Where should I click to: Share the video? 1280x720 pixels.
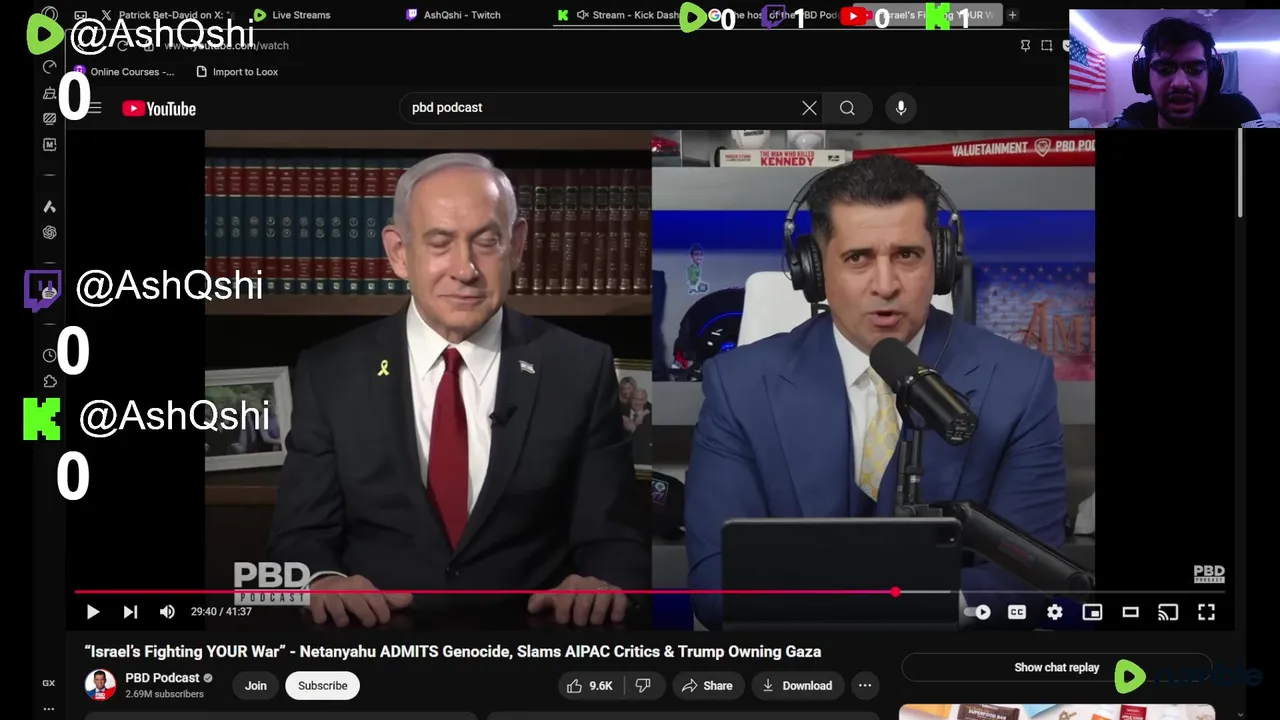coord(707,686)
